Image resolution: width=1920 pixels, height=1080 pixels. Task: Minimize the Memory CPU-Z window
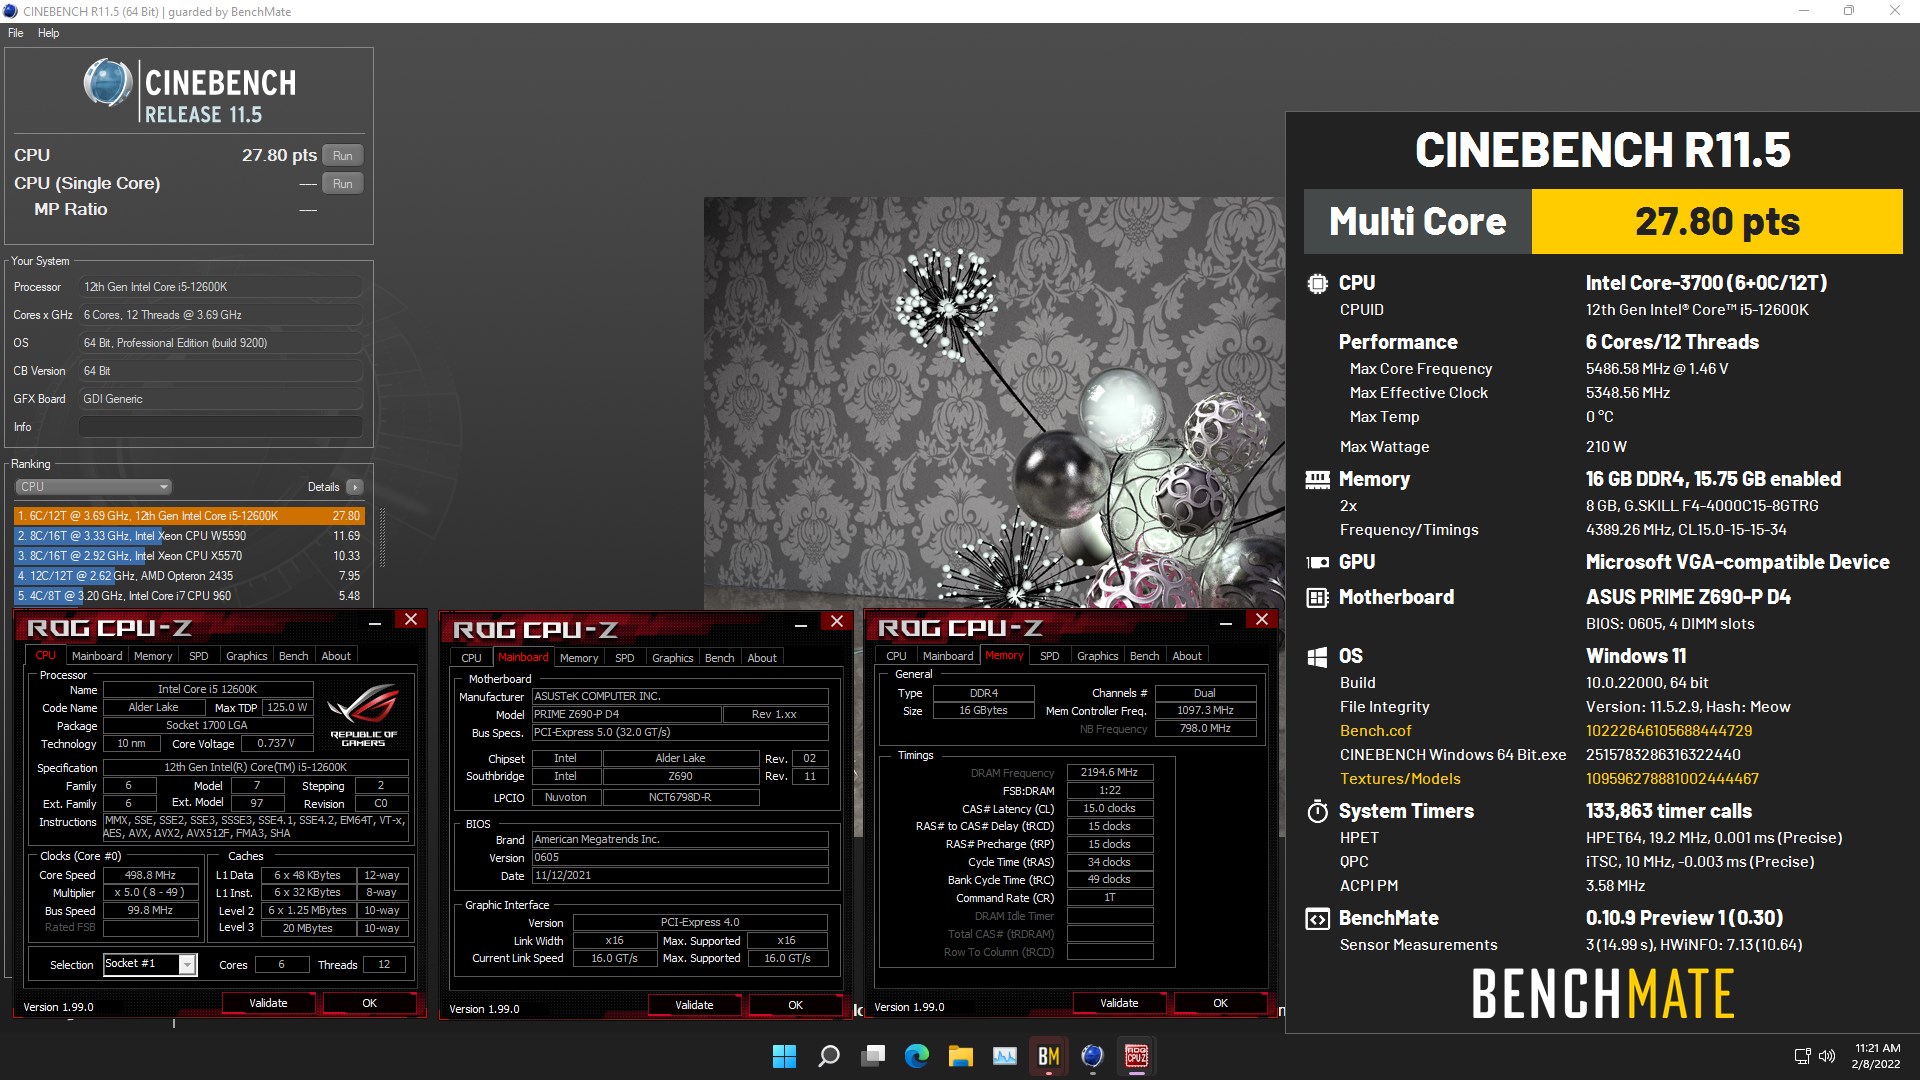click(x=1226, y=622)
